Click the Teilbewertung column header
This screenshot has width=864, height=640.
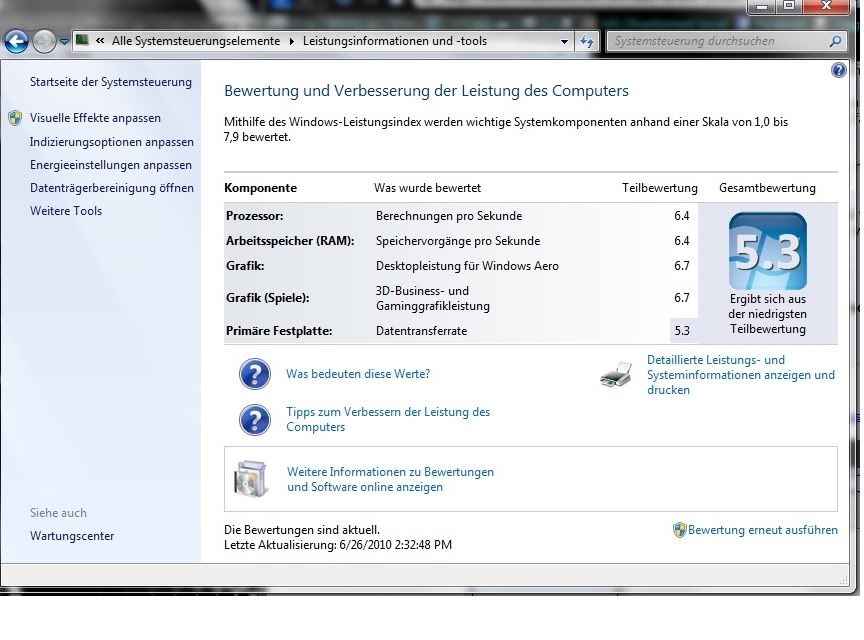(660, 188)
